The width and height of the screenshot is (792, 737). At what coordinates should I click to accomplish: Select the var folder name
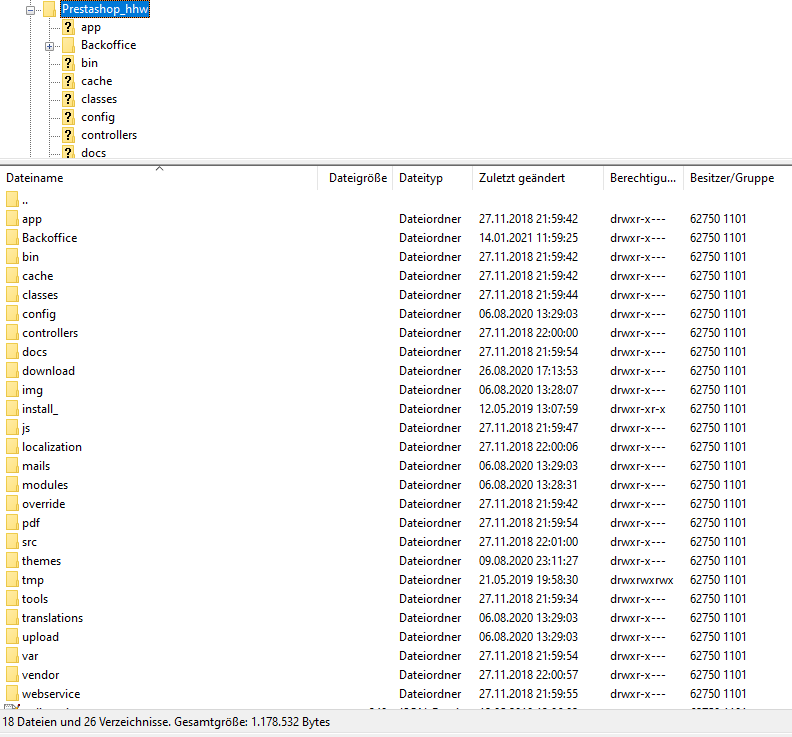(30, 656)
